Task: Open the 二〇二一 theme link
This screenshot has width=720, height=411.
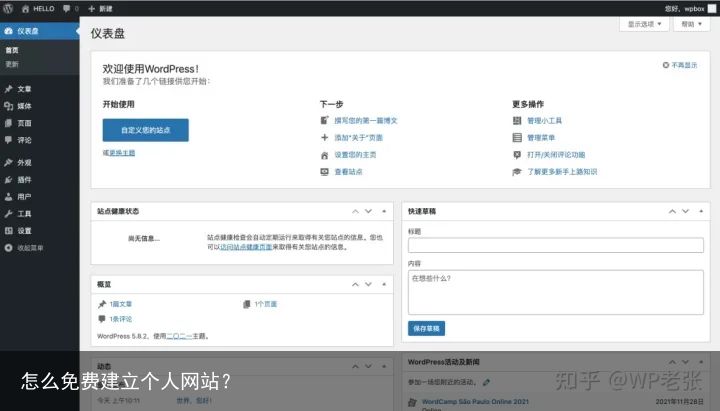Action: click(179, 336)
